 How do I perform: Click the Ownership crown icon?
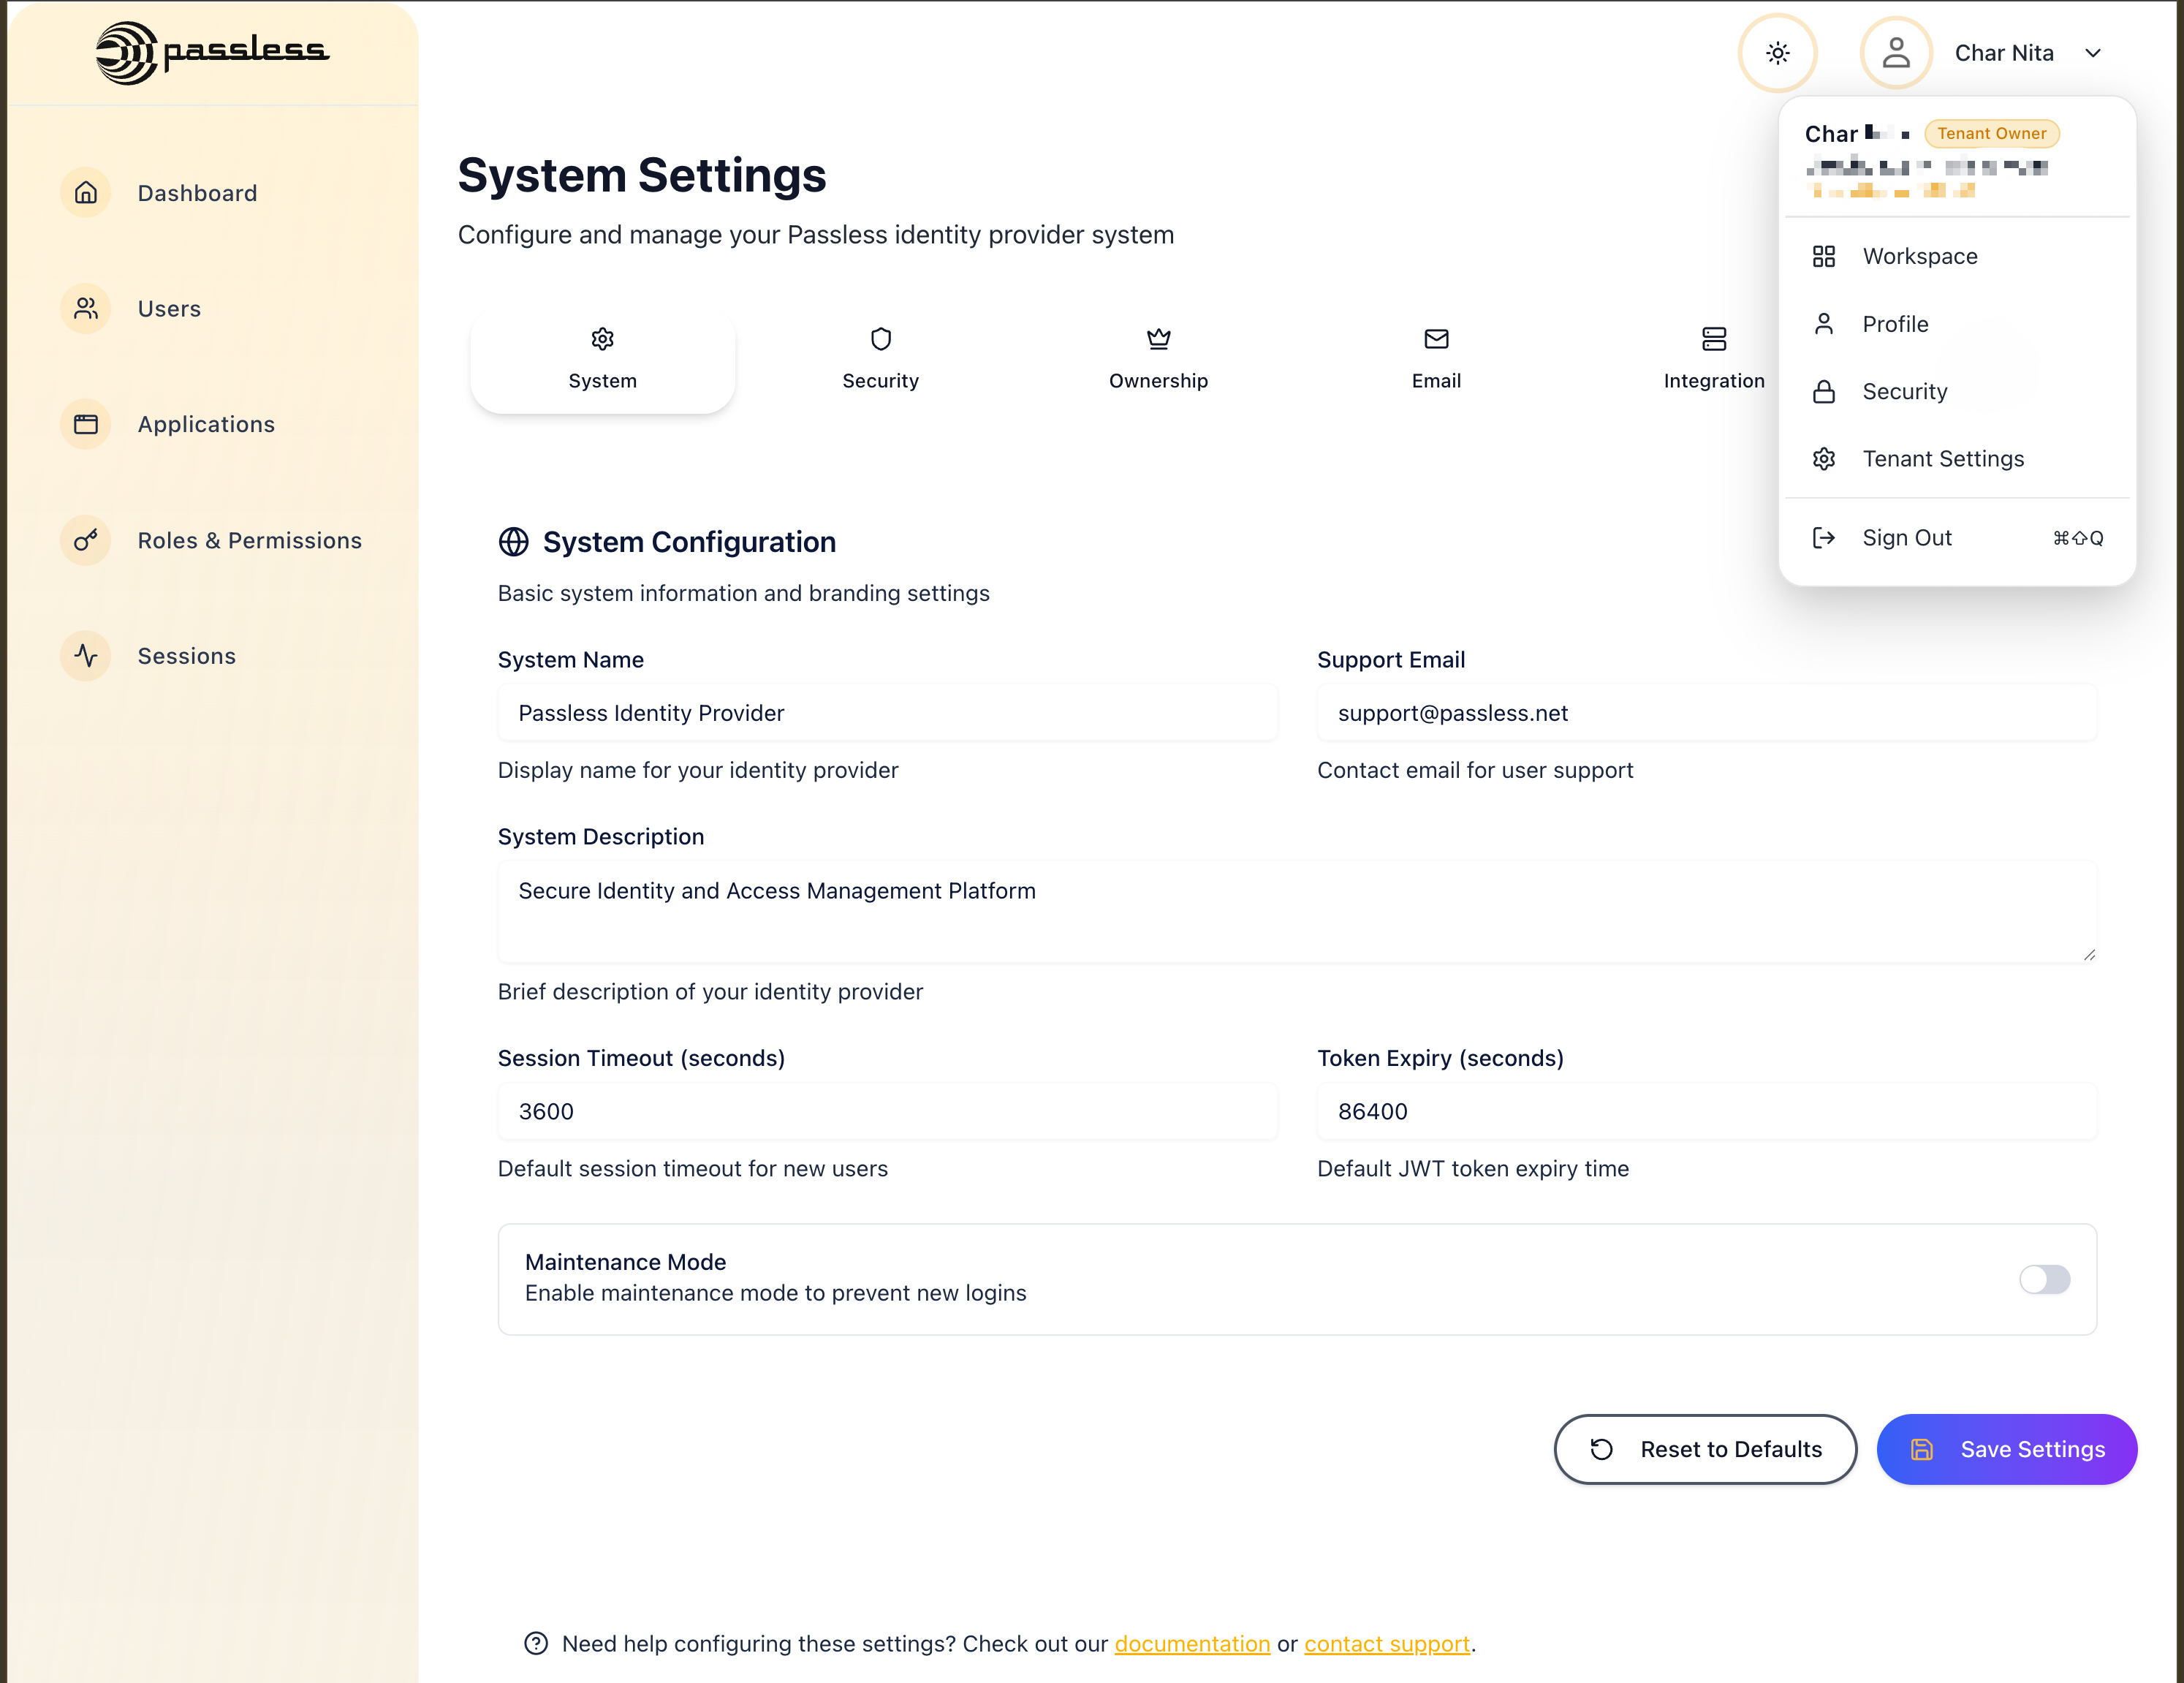tap(1158, 339)
